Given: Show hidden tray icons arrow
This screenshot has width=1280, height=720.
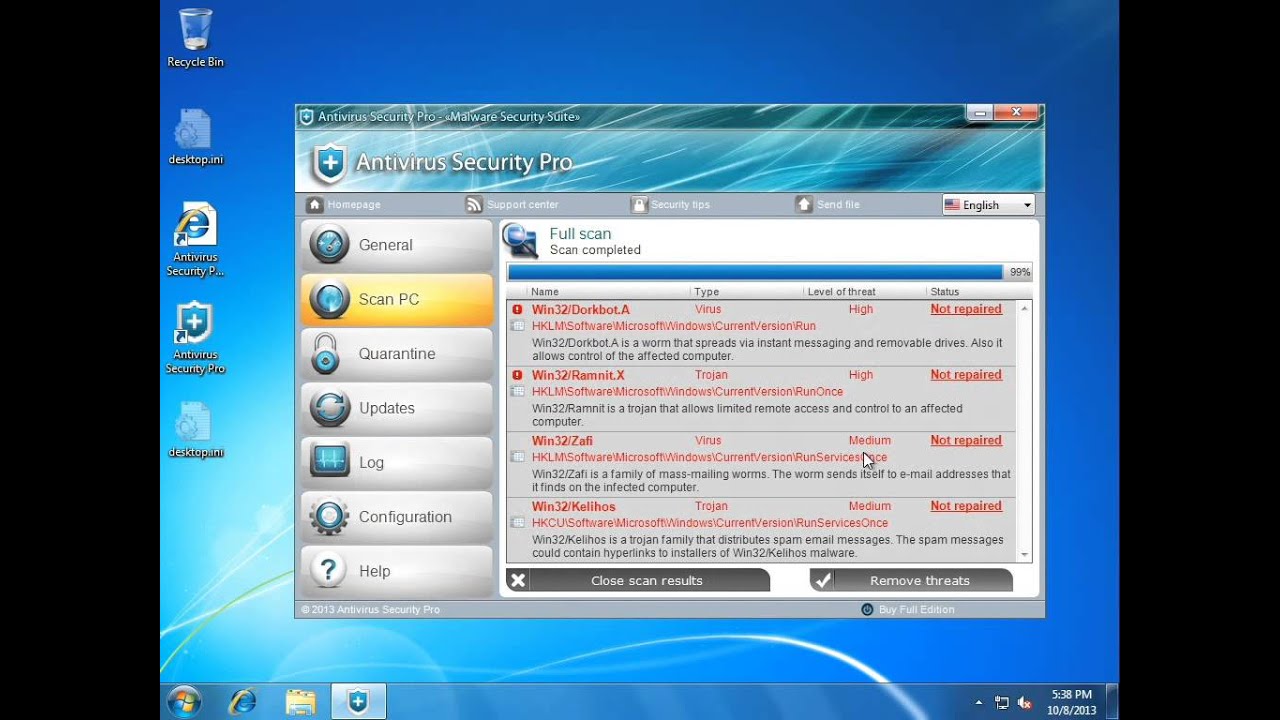Looking at the screenshot, I should pos(979,703).
